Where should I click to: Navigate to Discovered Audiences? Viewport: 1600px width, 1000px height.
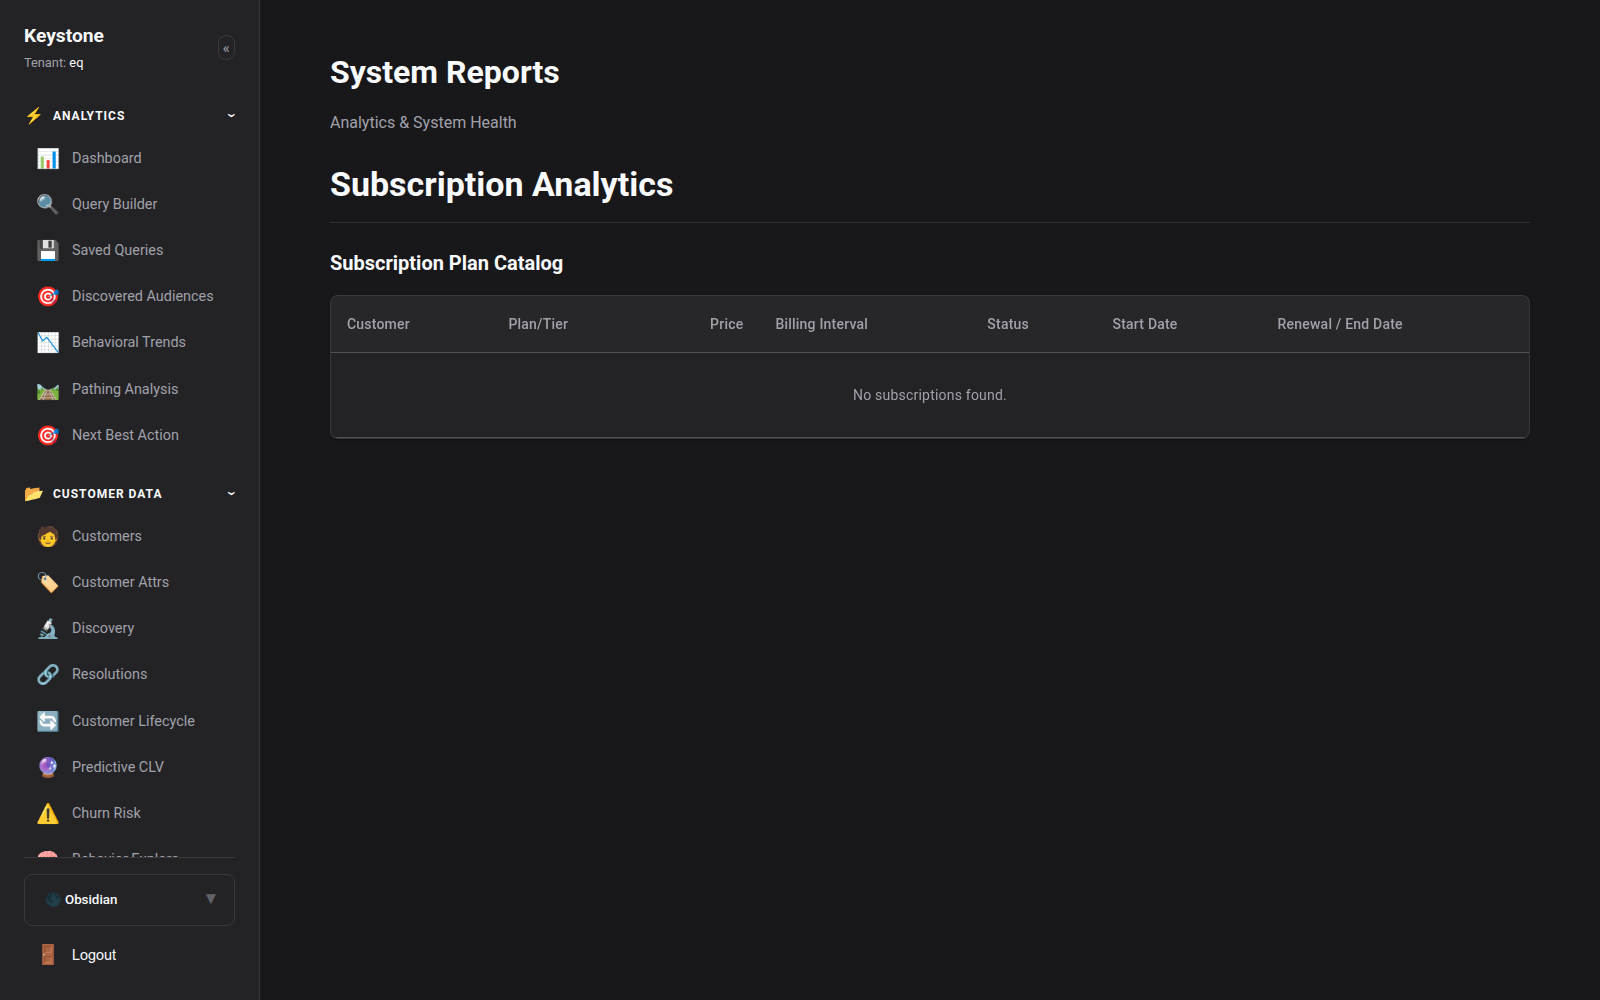click(143, 296)
